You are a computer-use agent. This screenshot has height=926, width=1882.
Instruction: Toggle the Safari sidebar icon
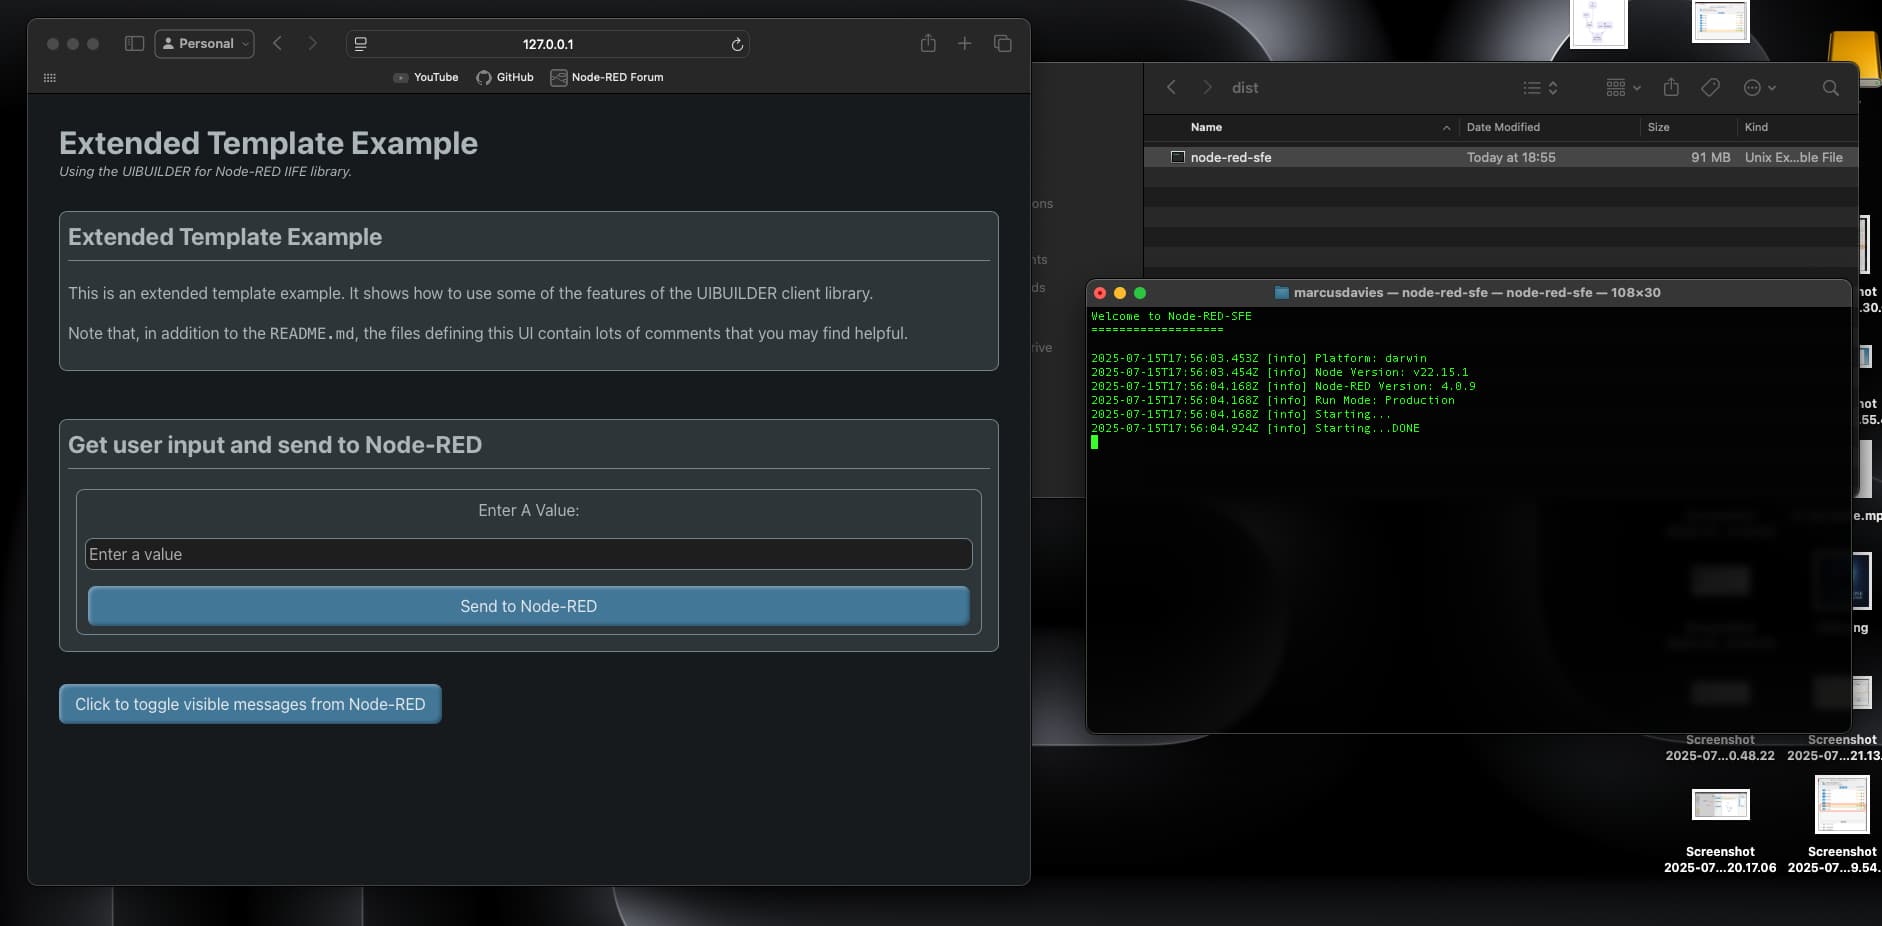134,44
